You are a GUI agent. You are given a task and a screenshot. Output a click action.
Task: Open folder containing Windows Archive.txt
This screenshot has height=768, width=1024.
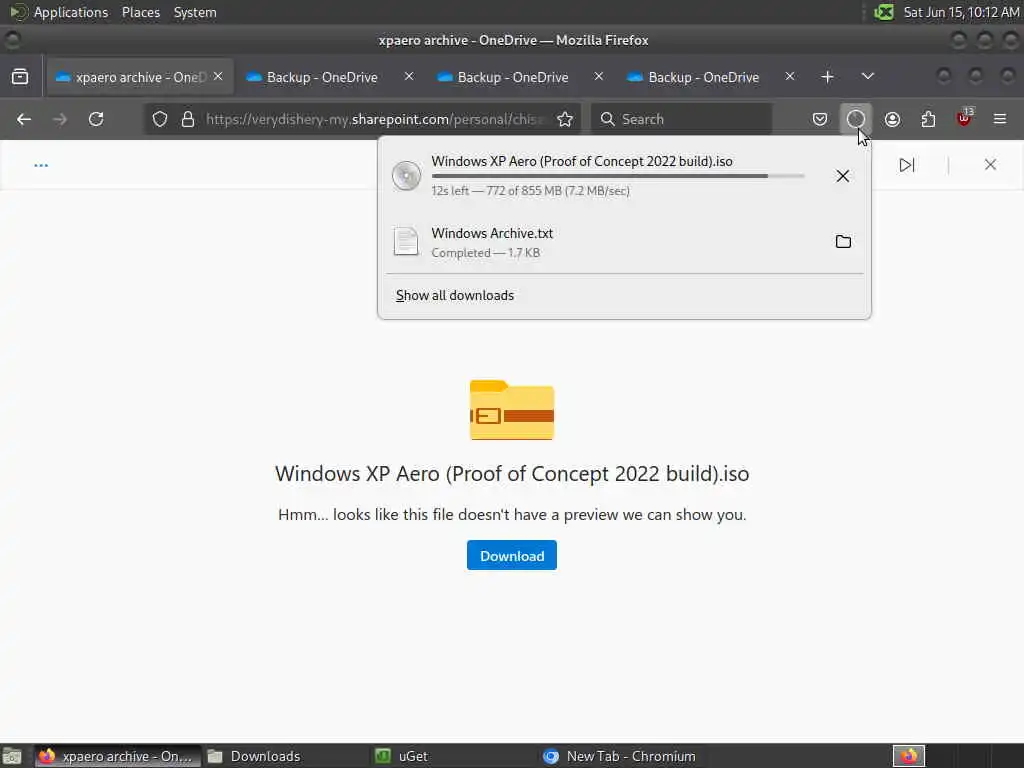point(843,242)
